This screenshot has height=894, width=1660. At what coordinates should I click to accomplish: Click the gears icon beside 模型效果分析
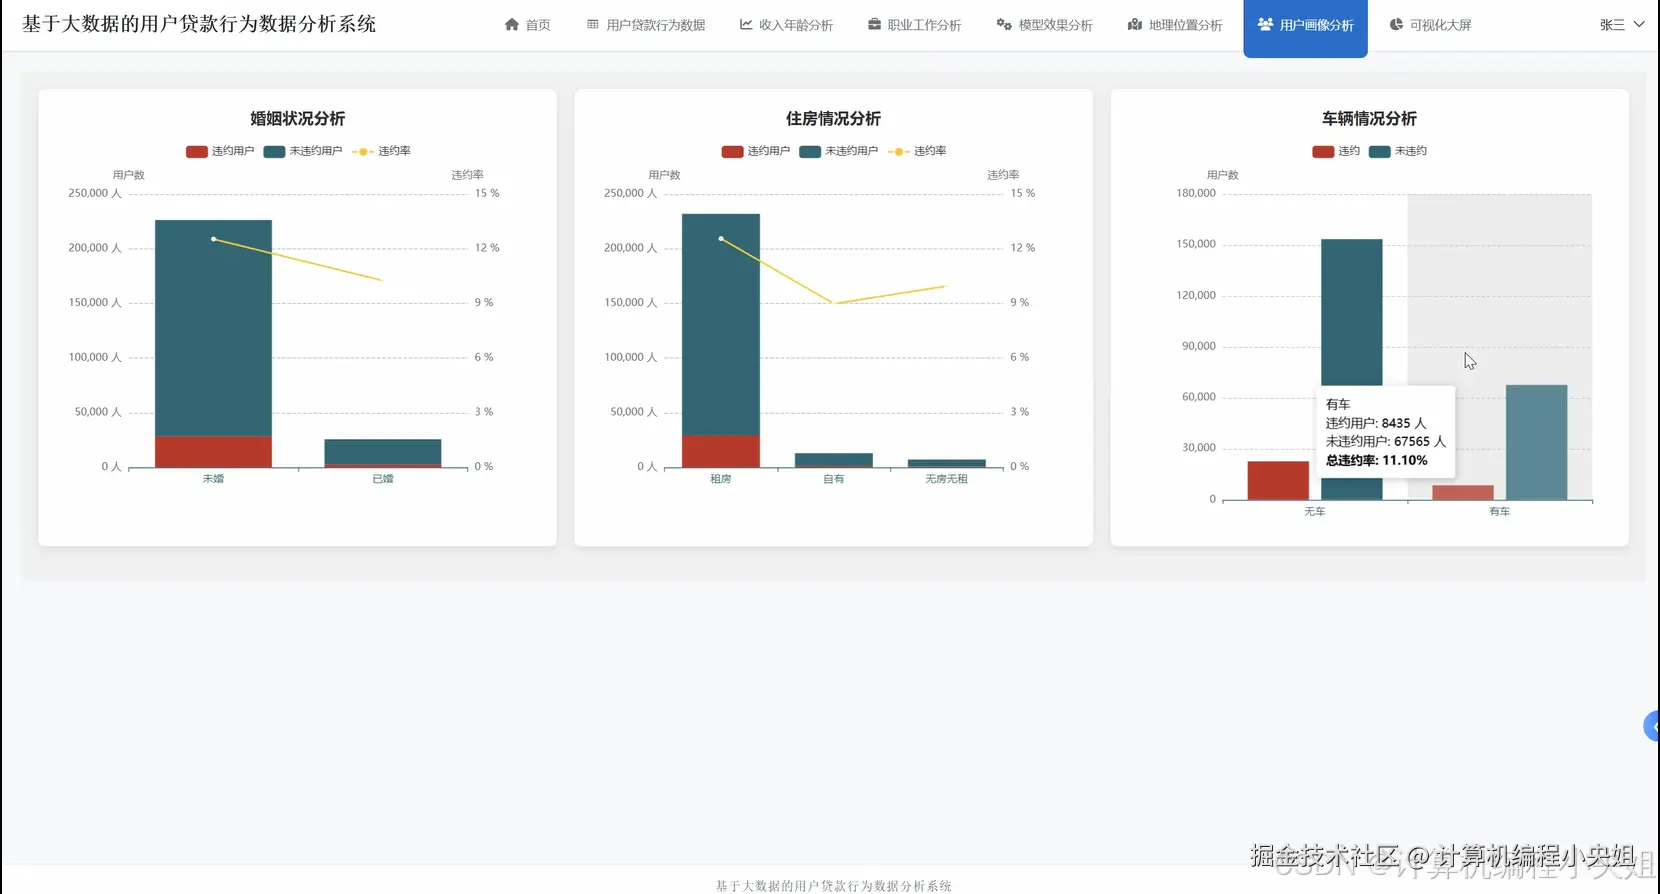[x=1004, y=24]
